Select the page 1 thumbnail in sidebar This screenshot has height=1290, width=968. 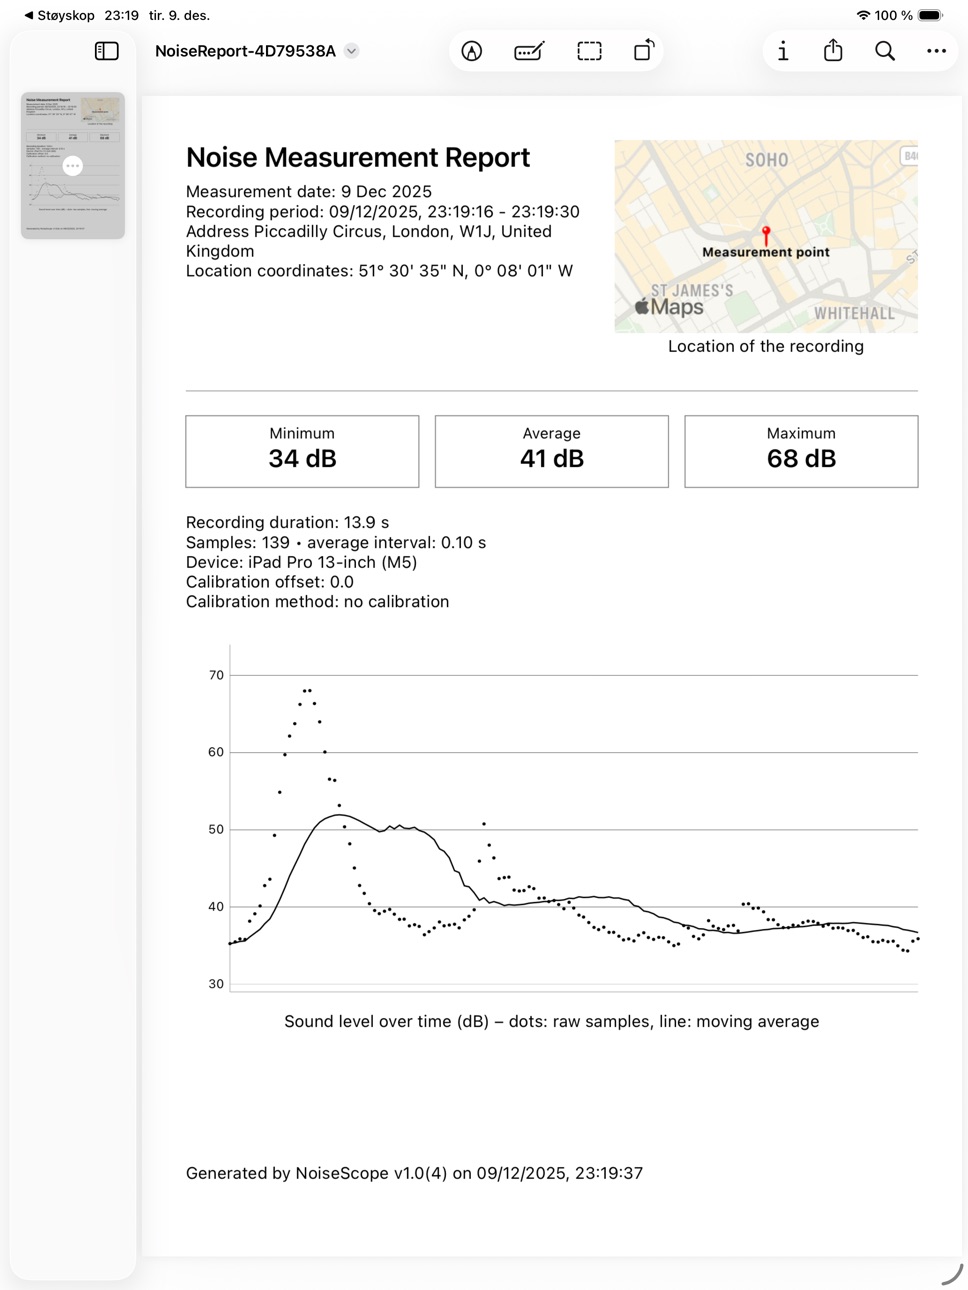[x=73, y=165]
